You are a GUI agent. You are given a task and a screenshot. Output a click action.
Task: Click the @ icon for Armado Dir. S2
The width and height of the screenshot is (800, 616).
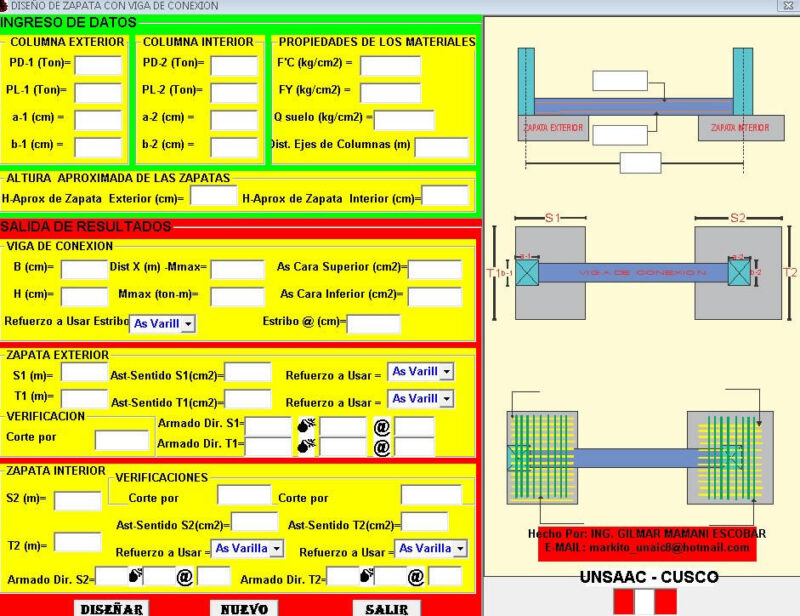tap(185, 577)
